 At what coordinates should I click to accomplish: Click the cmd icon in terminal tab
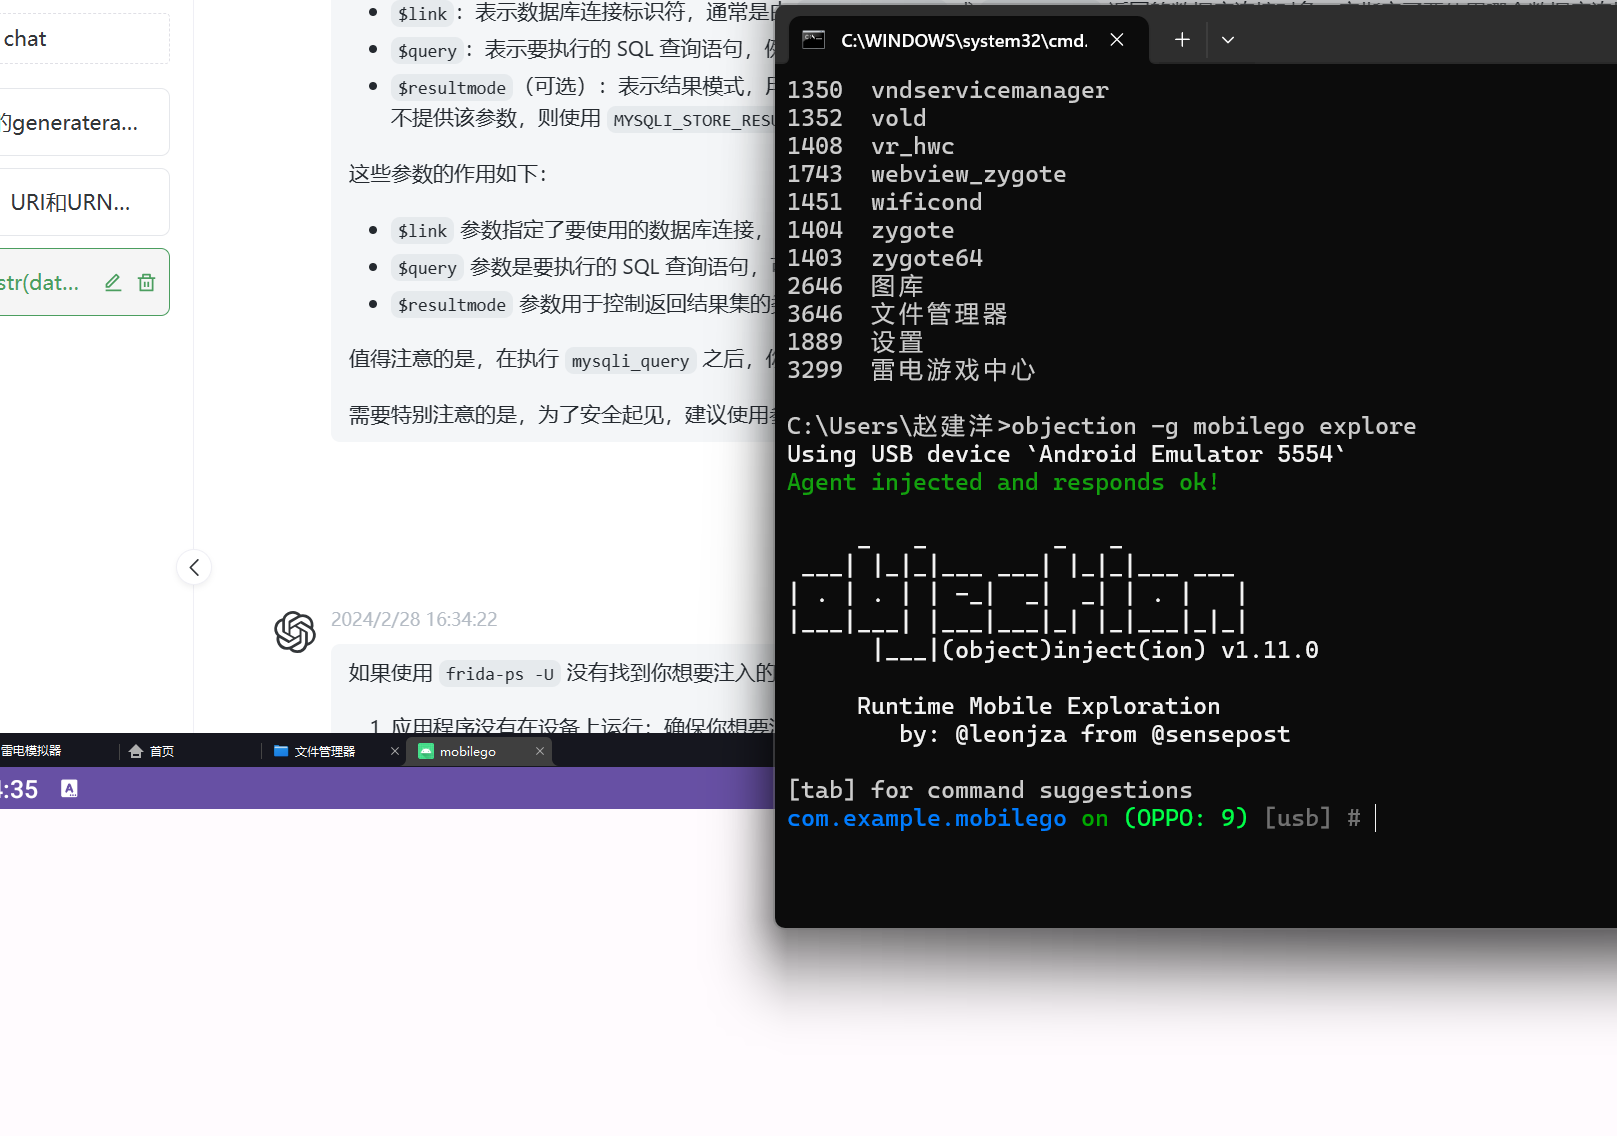(814, 39)
